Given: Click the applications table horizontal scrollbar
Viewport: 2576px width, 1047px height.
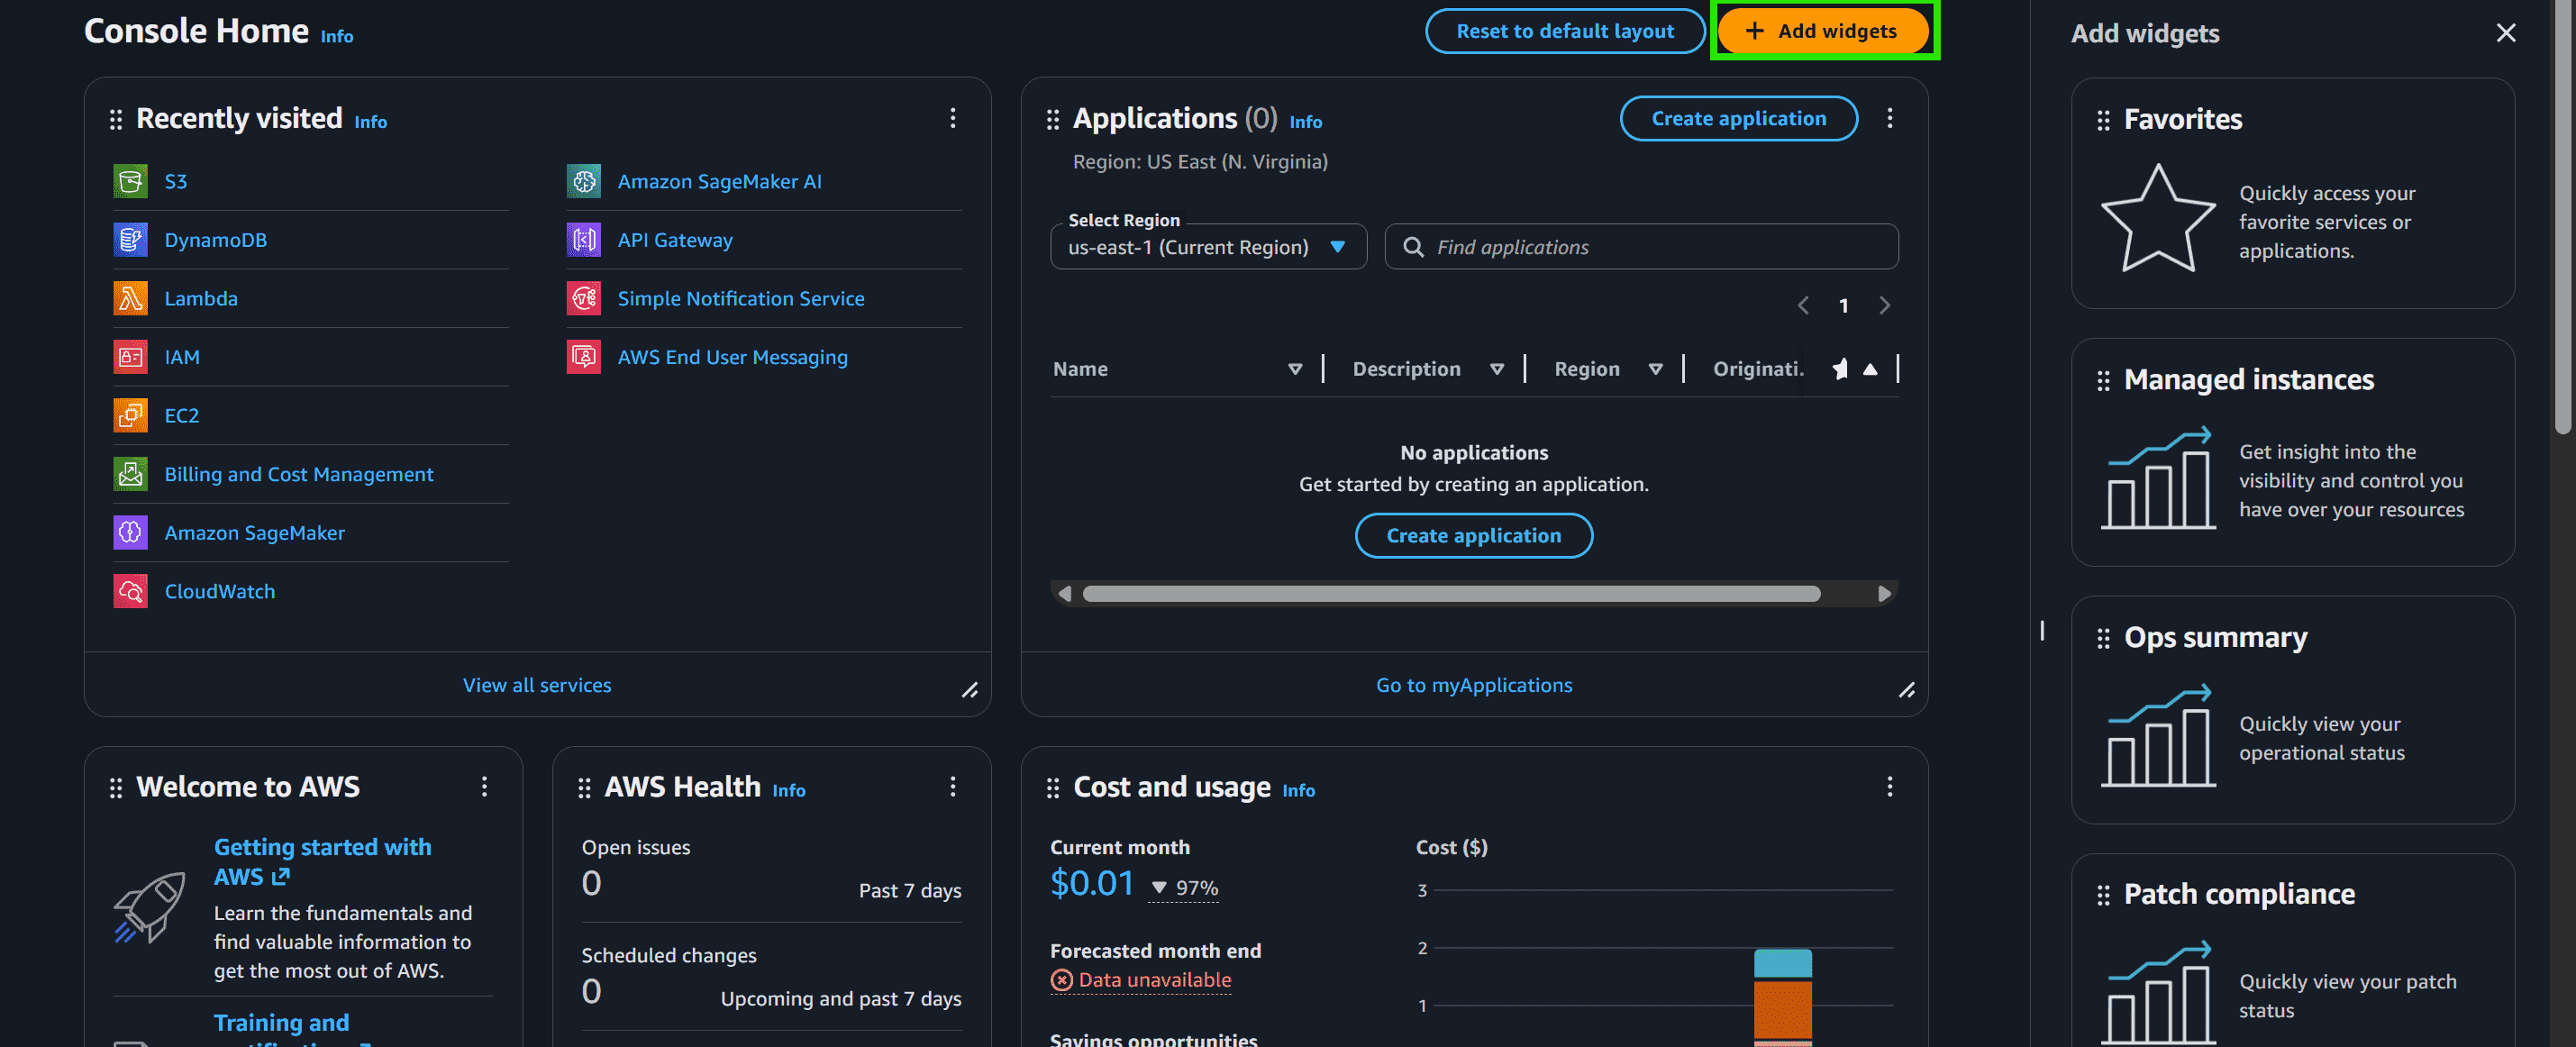Looking at the screenshot, I should coord(1451,594).
